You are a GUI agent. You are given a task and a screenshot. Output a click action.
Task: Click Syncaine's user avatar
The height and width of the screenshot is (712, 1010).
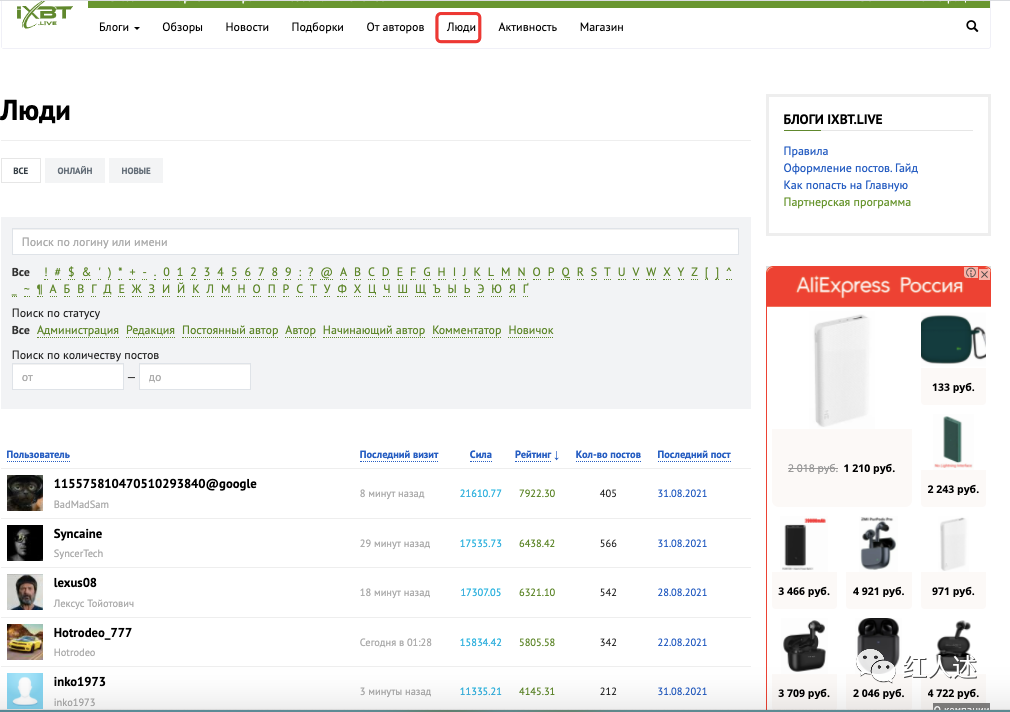click(x=25, y=543)
